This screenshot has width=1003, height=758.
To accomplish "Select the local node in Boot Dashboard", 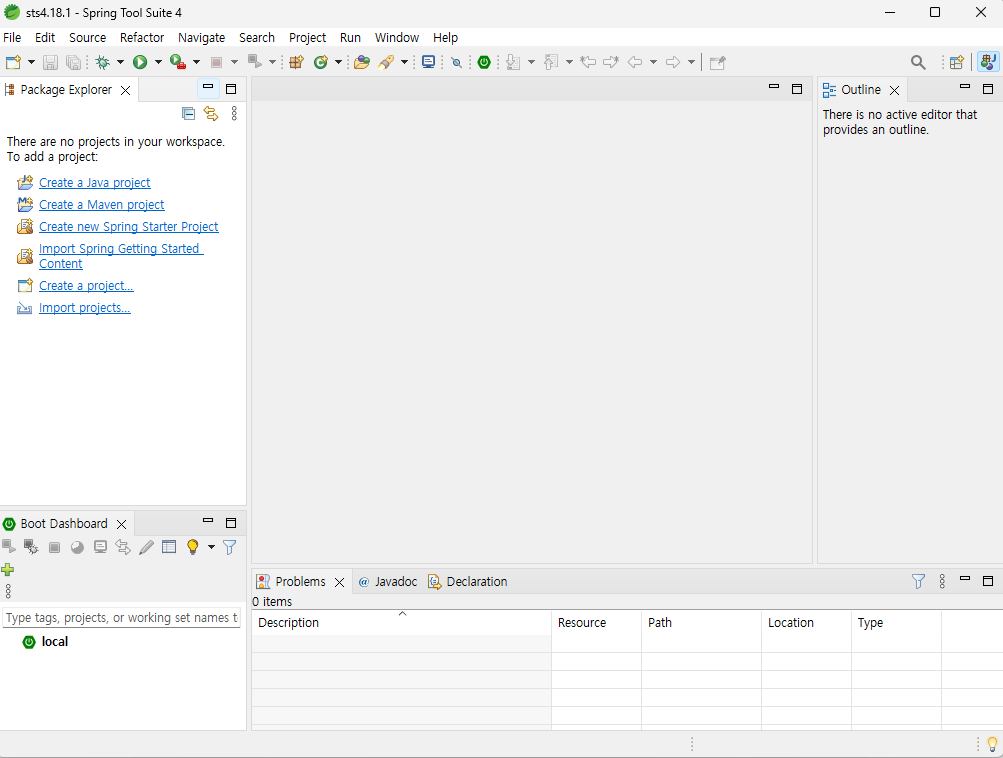I will click(x=54, y=642).
